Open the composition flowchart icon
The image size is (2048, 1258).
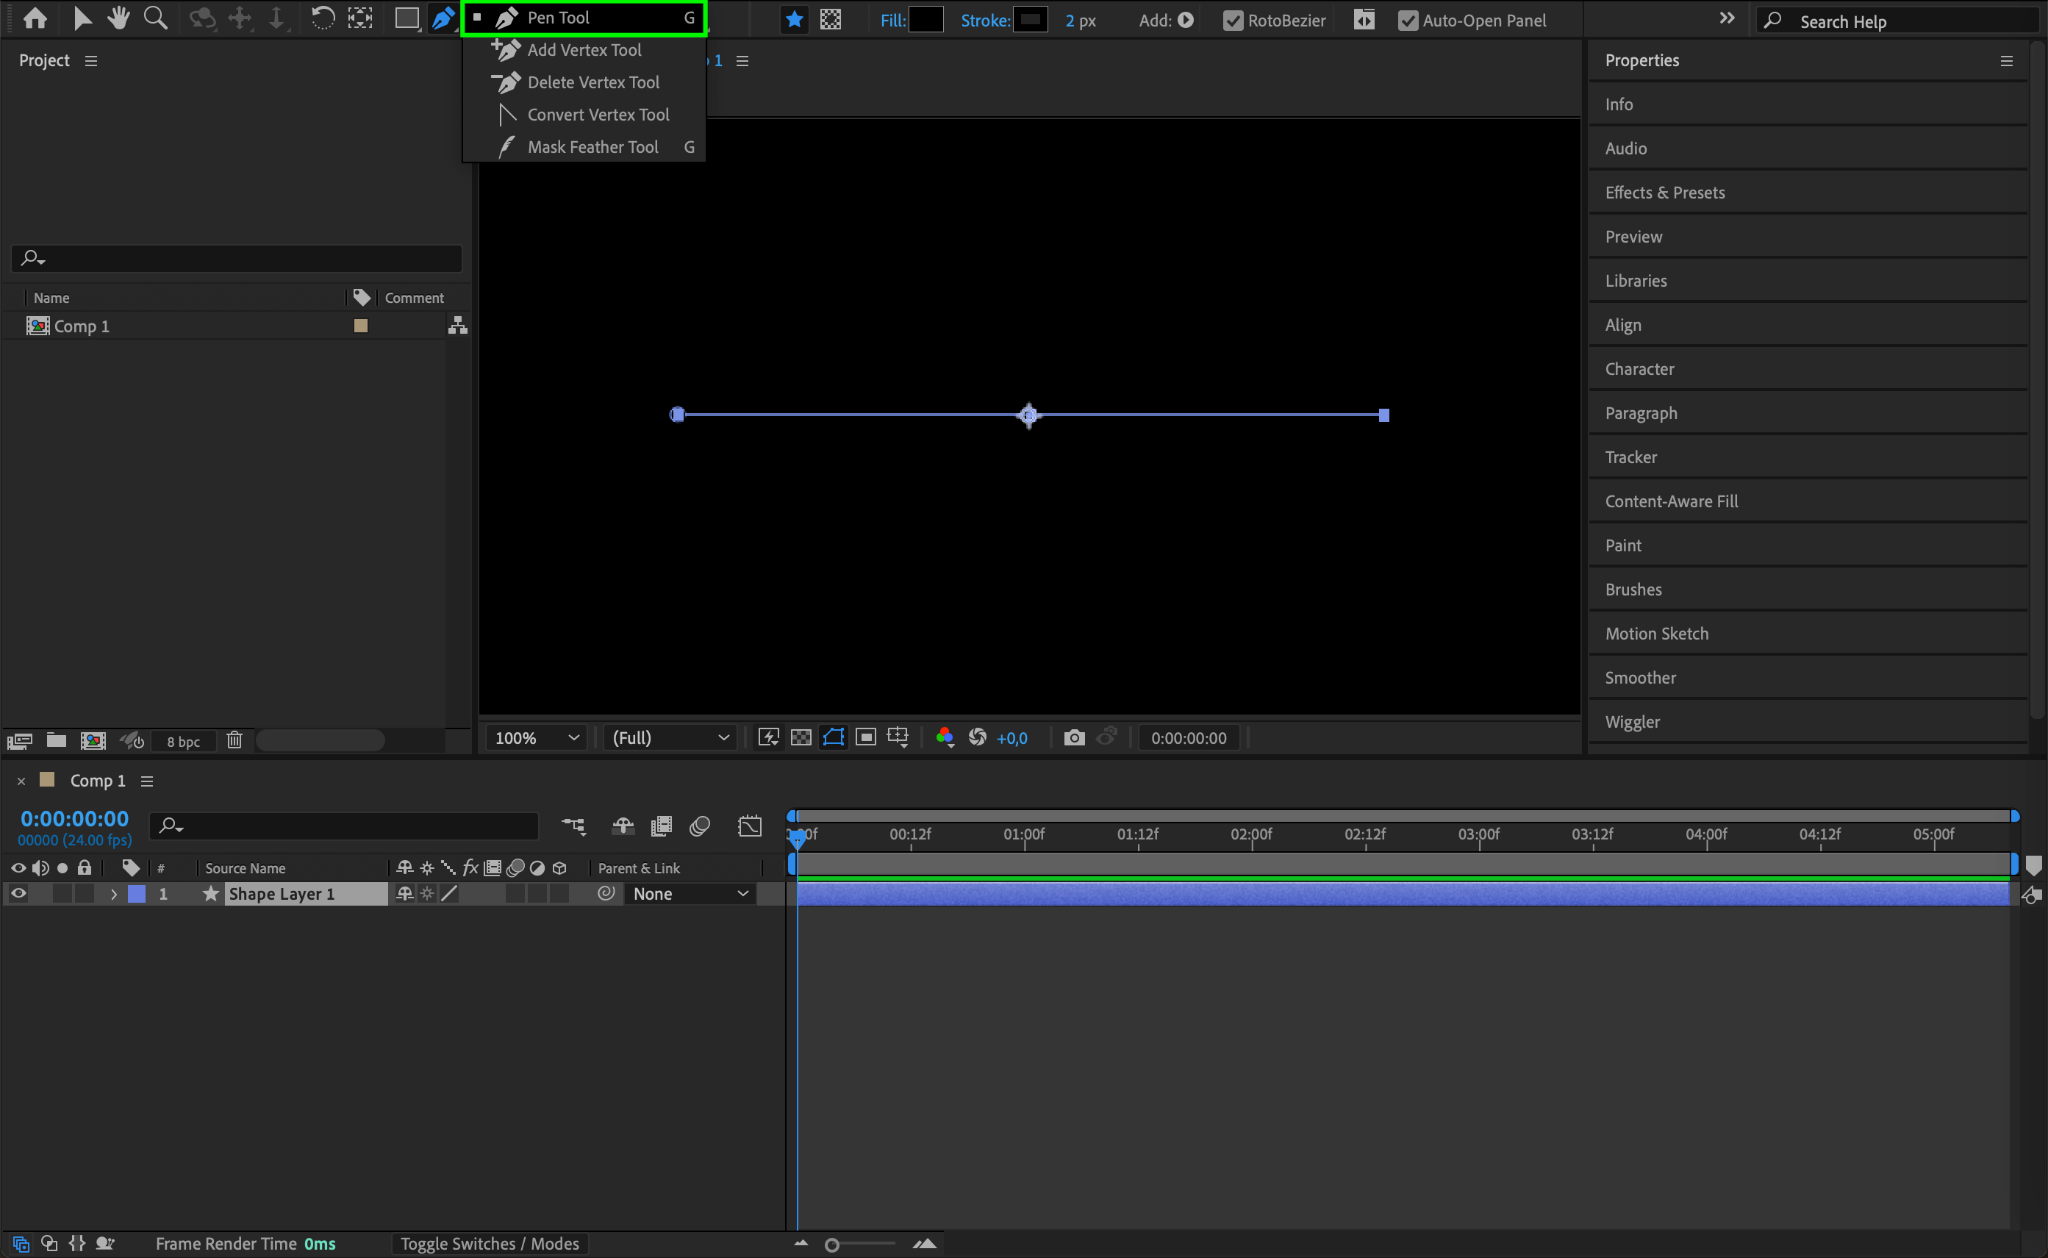[458, 326]
